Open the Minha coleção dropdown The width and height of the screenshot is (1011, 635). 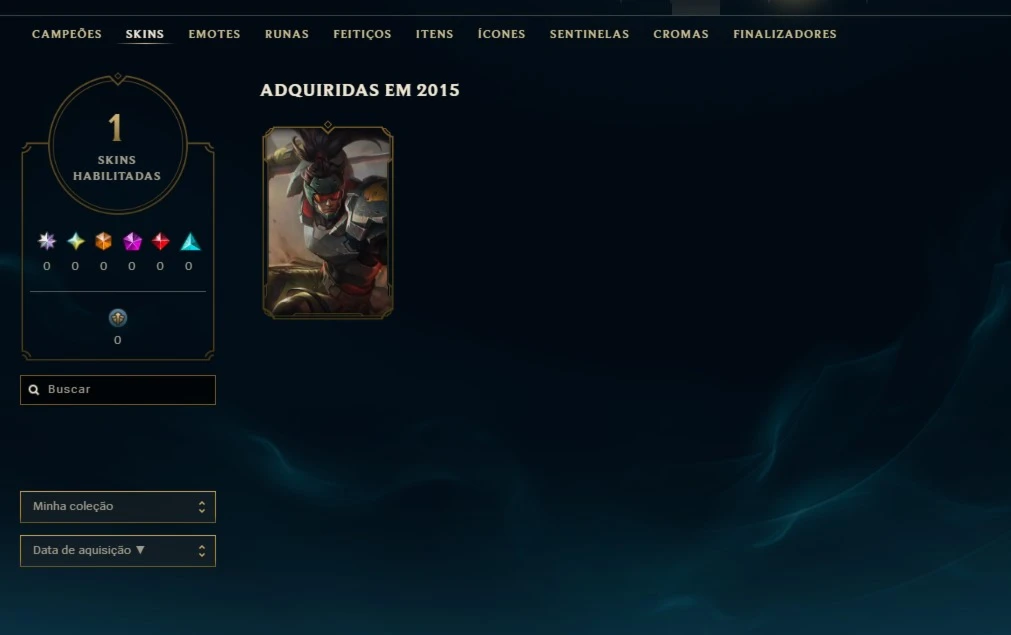pos(118,507)
